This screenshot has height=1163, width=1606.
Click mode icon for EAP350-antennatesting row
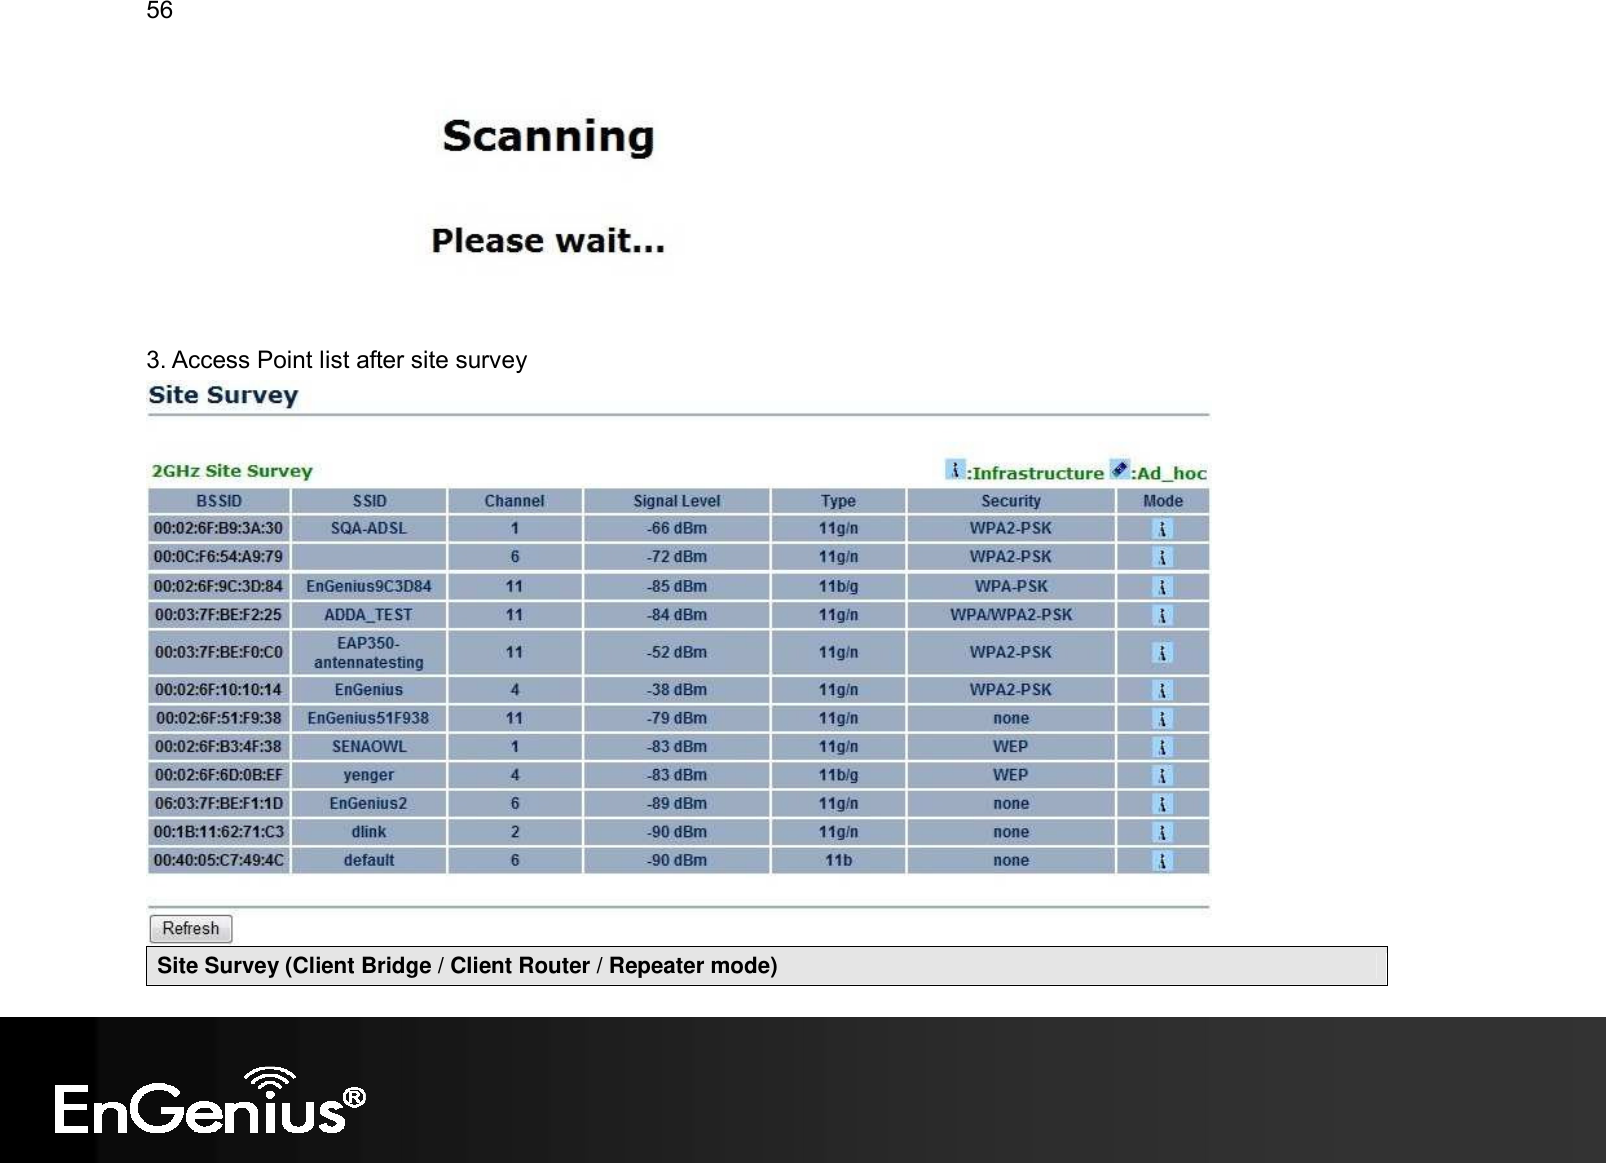coord(1162,653)
